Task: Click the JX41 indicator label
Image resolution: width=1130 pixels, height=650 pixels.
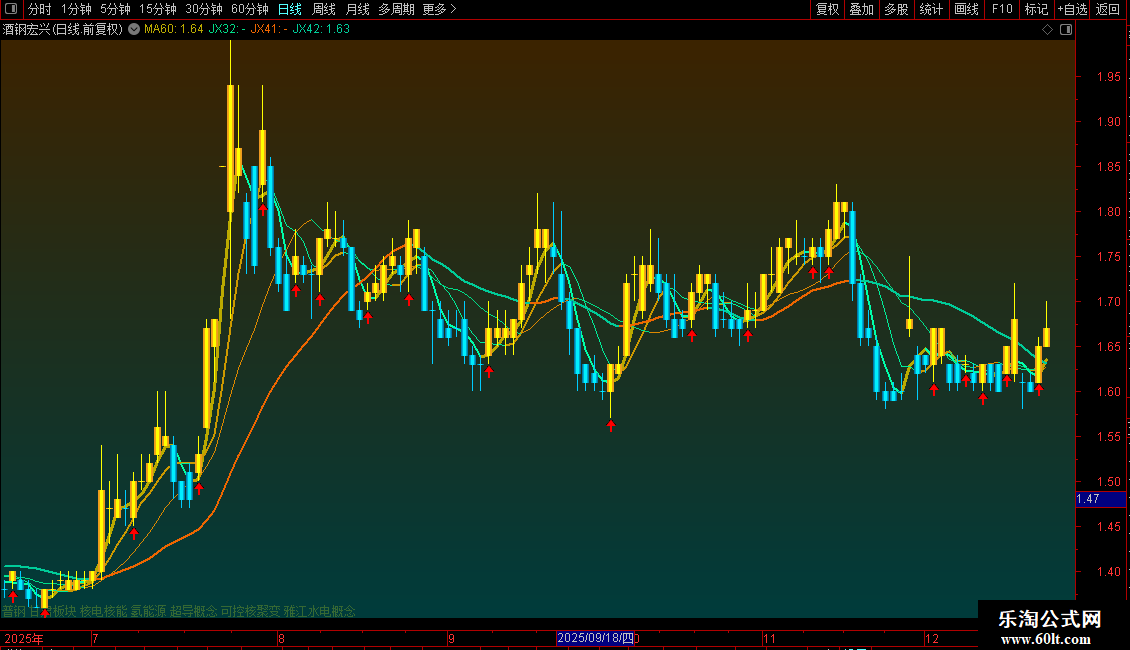Action: click(269, 29)
